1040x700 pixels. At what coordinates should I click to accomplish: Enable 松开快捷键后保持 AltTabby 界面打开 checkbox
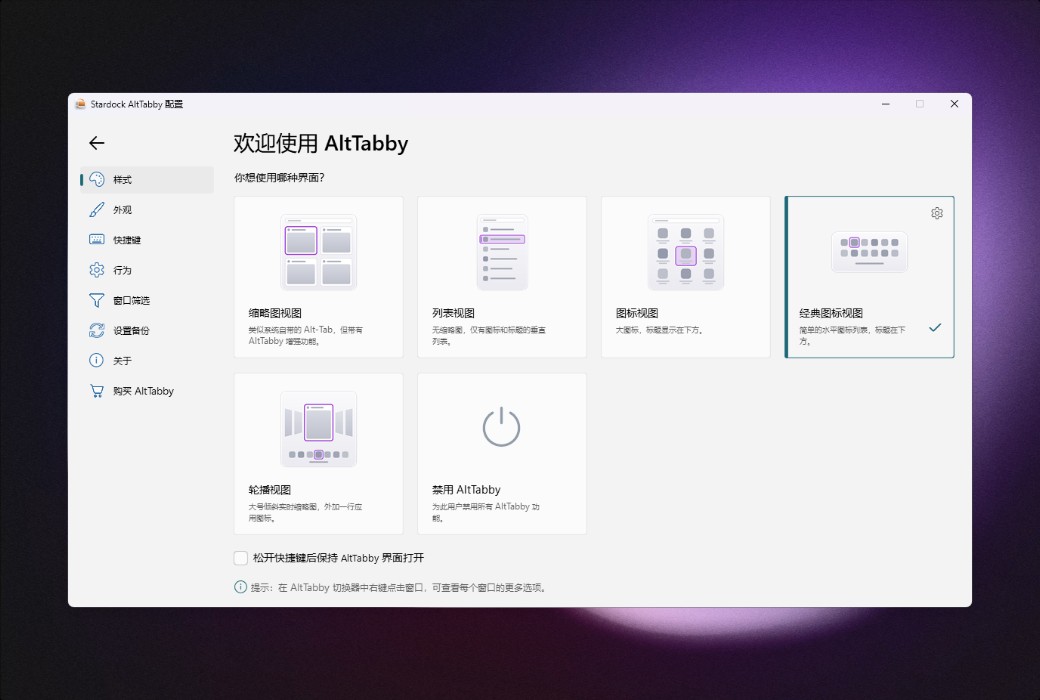coord(241,558)
